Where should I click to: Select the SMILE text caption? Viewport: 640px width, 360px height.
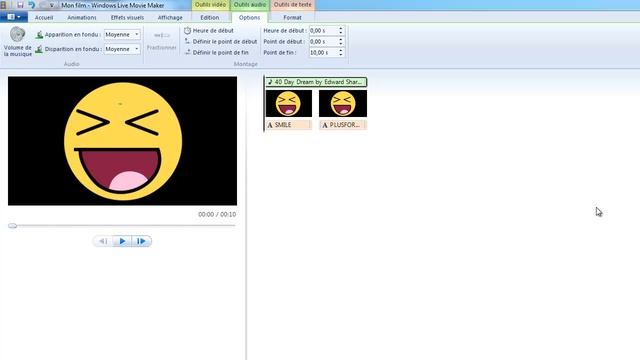point(289,125)
